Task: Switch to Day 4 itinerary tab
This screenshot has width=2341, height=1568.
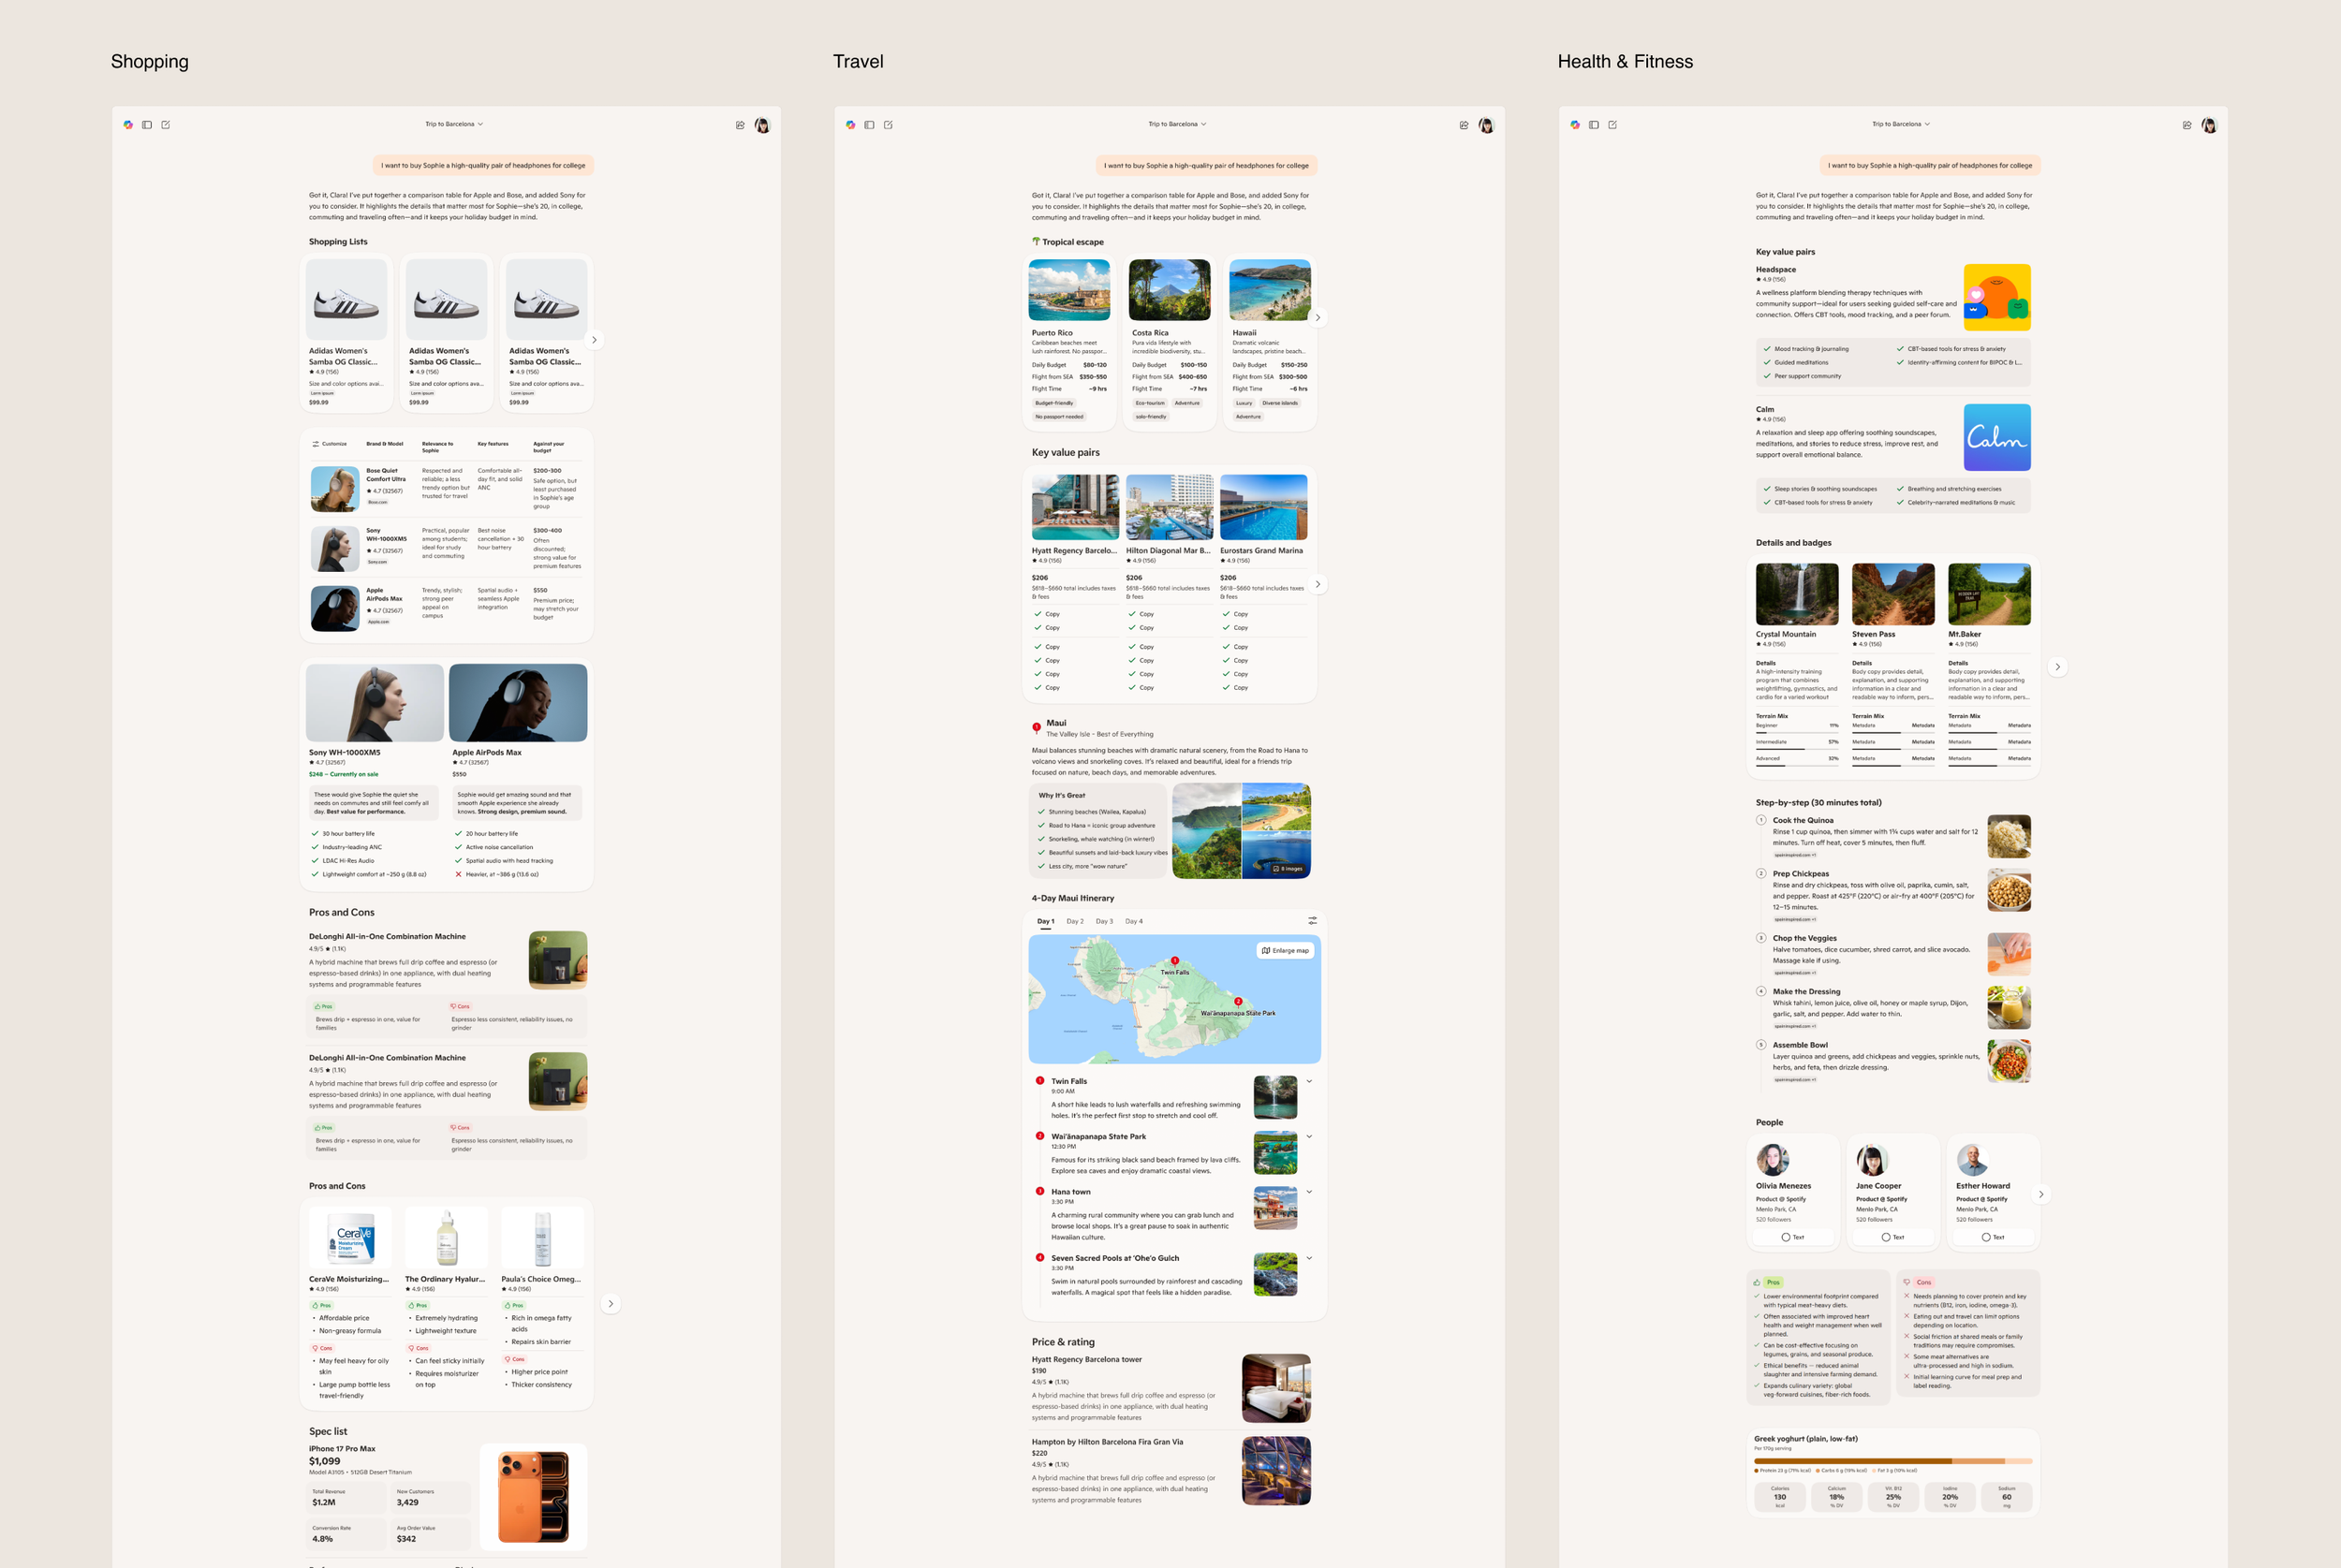Action: 1133,921
